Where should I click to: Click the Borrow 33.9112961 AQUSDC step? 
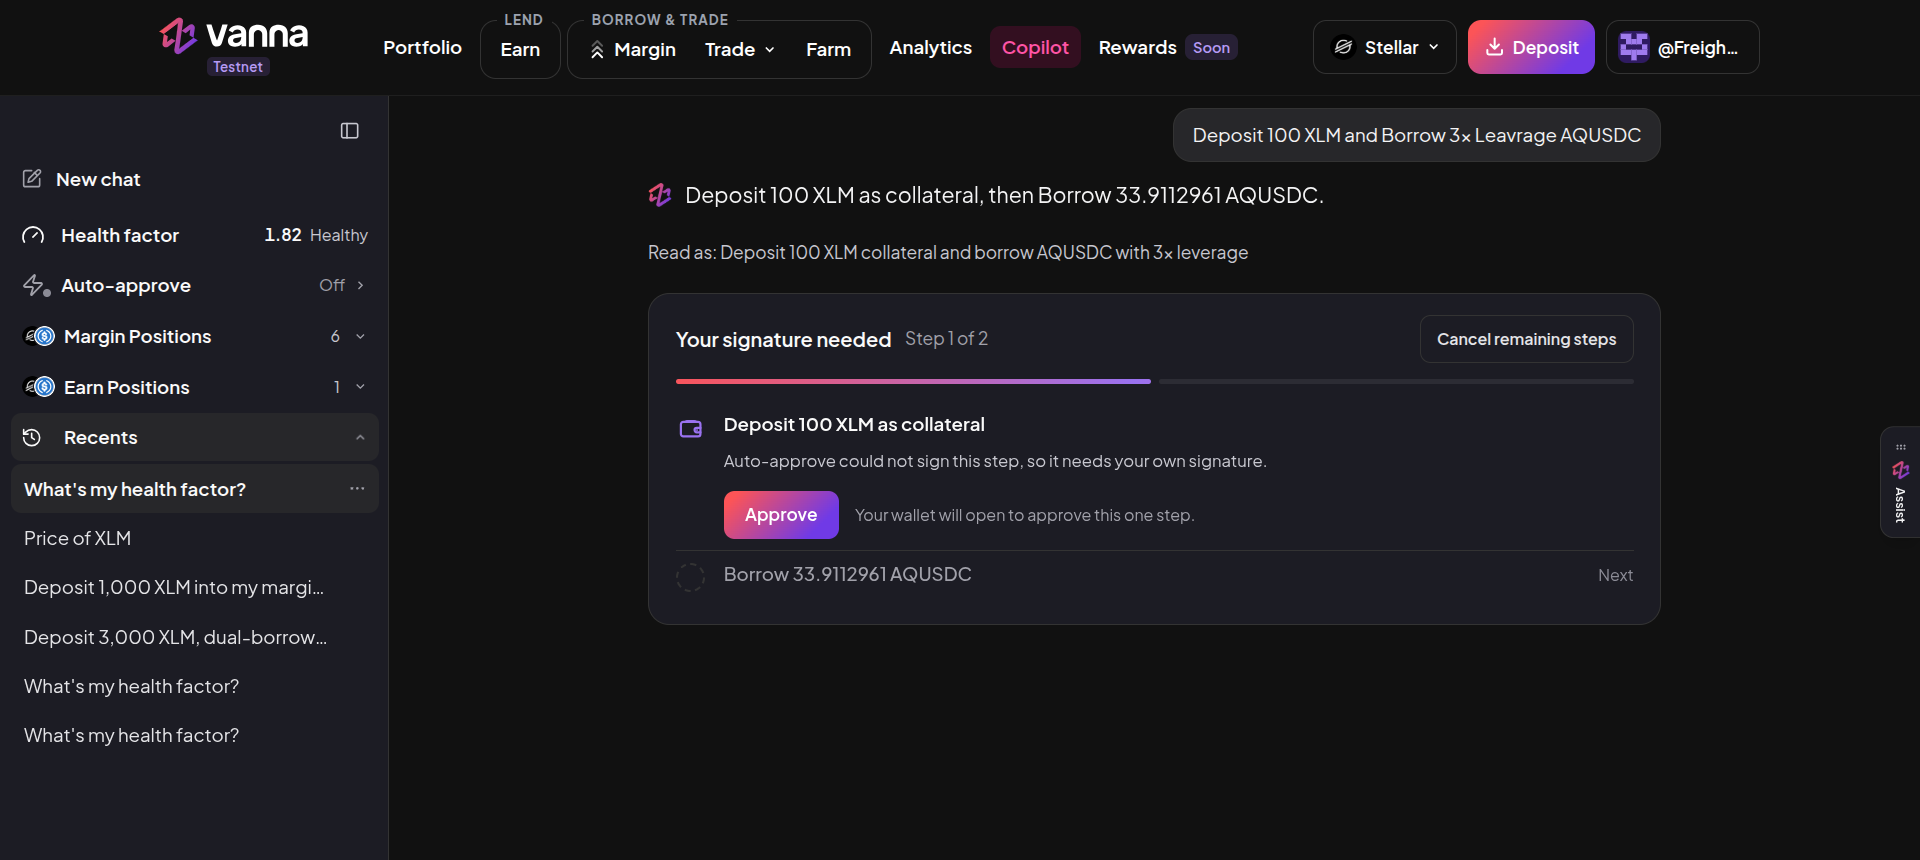point(847,574)
